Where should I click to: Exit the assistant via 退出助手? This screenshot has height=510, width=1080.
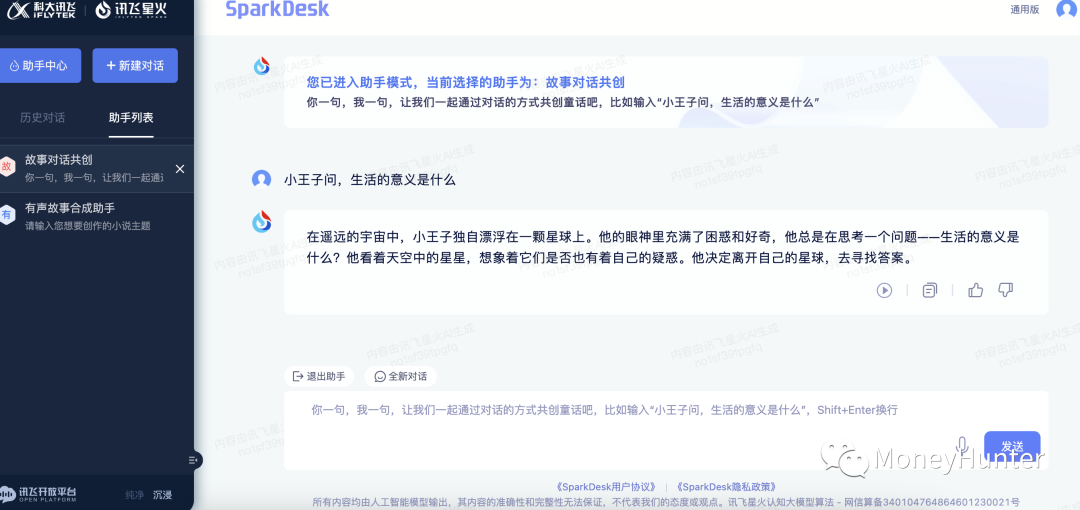tap(319, 376)
